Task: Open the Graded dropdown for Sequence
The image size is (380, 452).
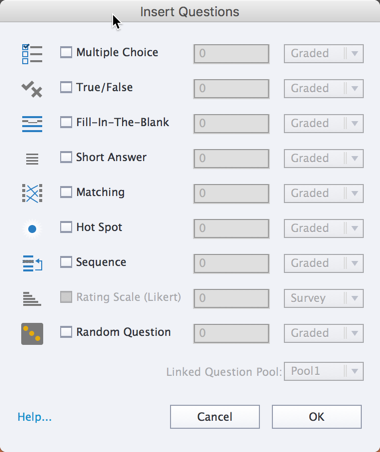Action: tap(324, 263)
